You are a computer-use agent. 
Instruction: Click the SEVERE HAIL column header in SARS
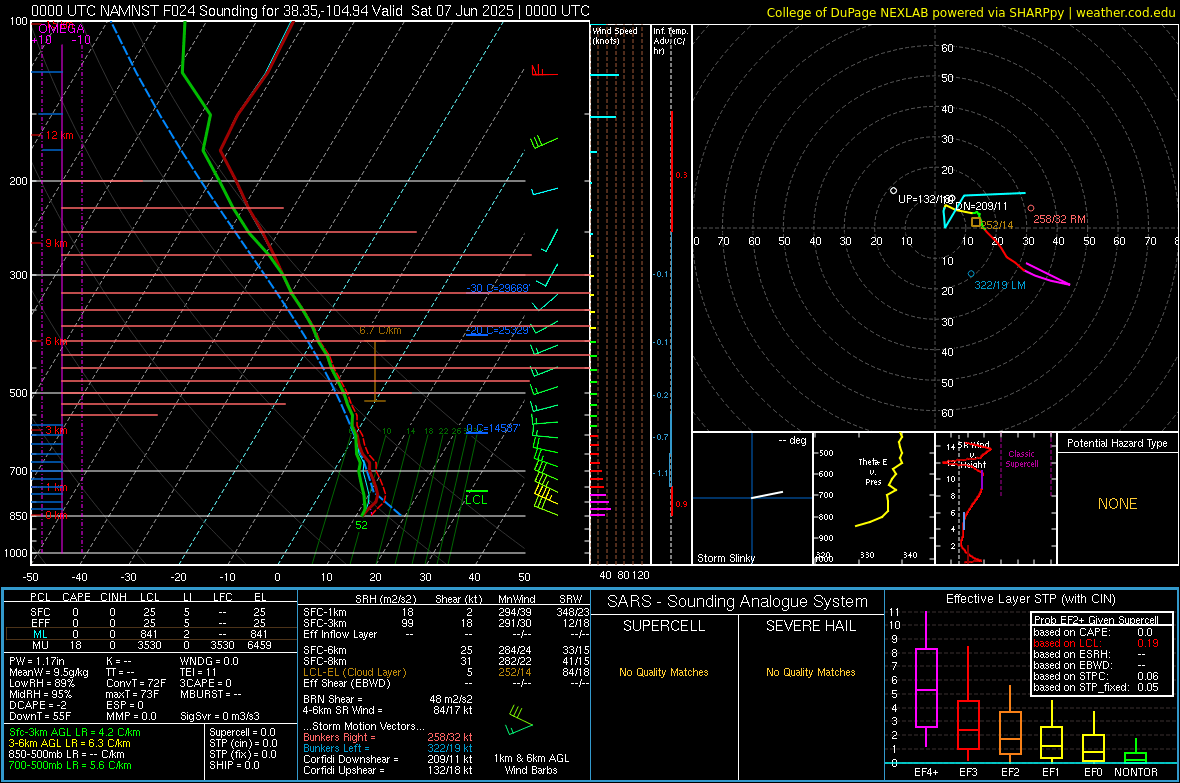pos(810,626)
